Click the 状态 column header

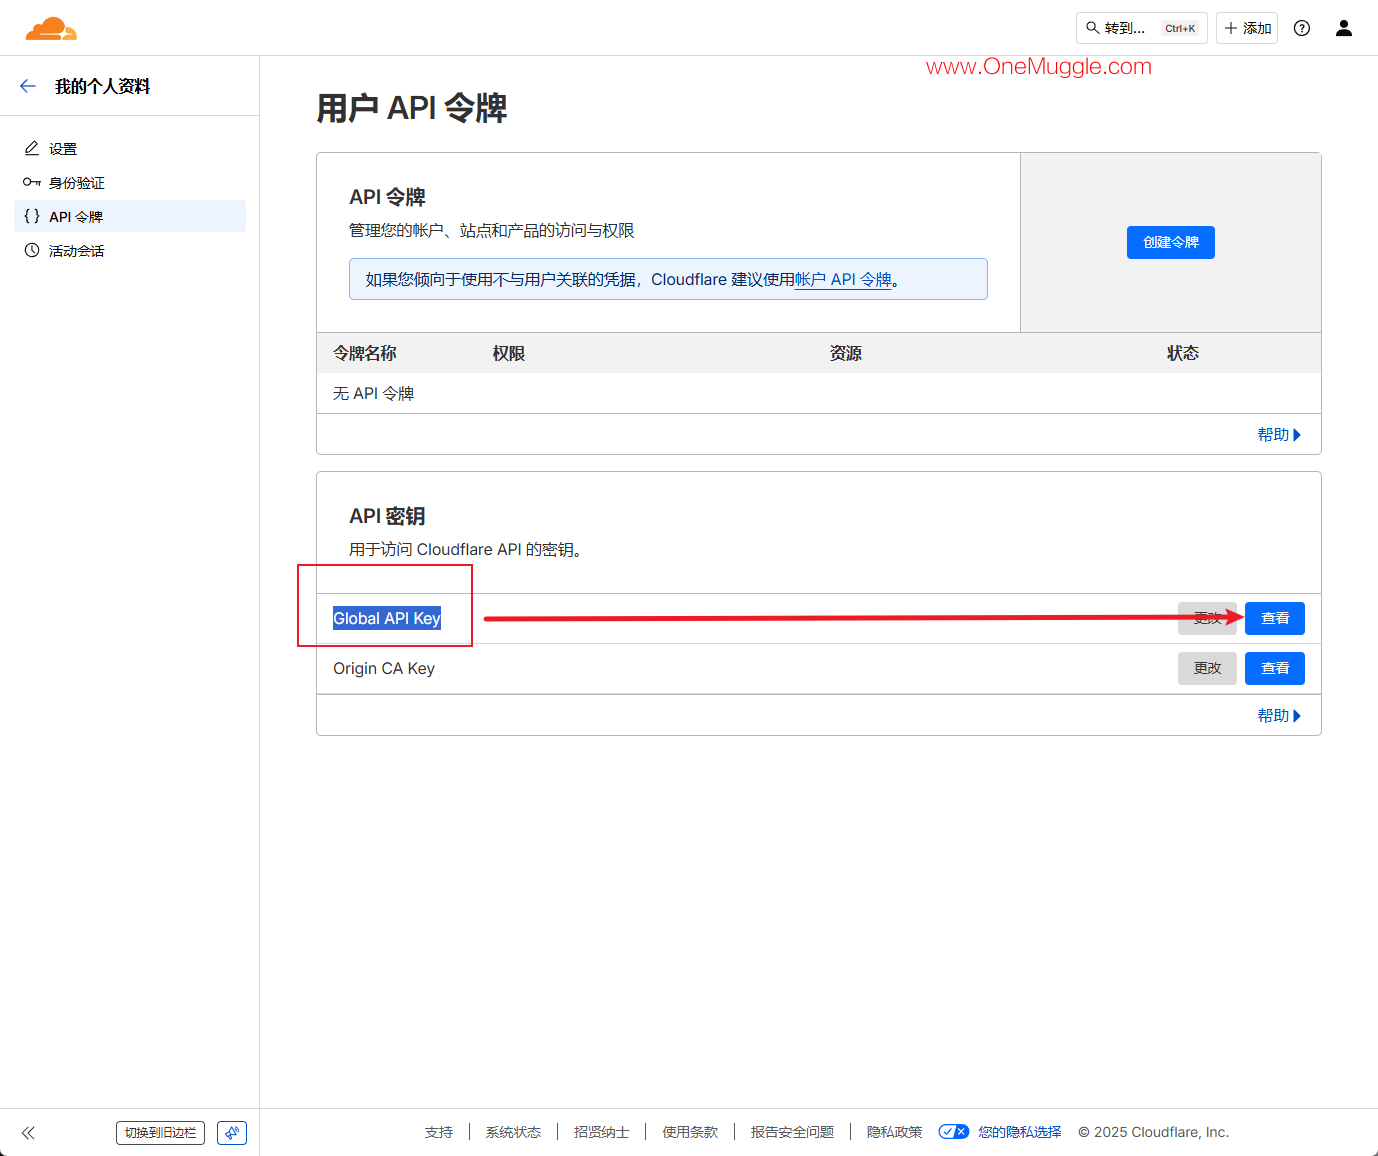point(1183,353)
